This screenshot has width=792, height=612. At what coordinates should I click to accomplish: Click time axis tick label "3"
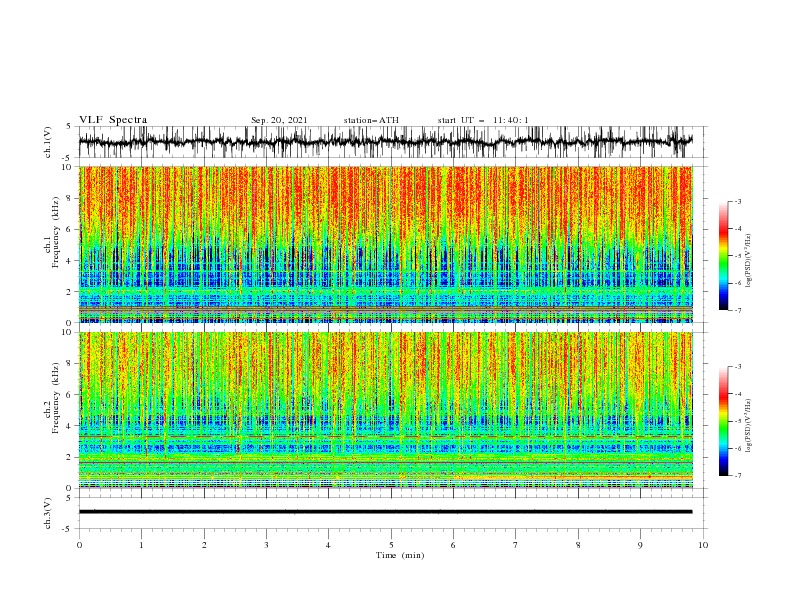[266, 545]
